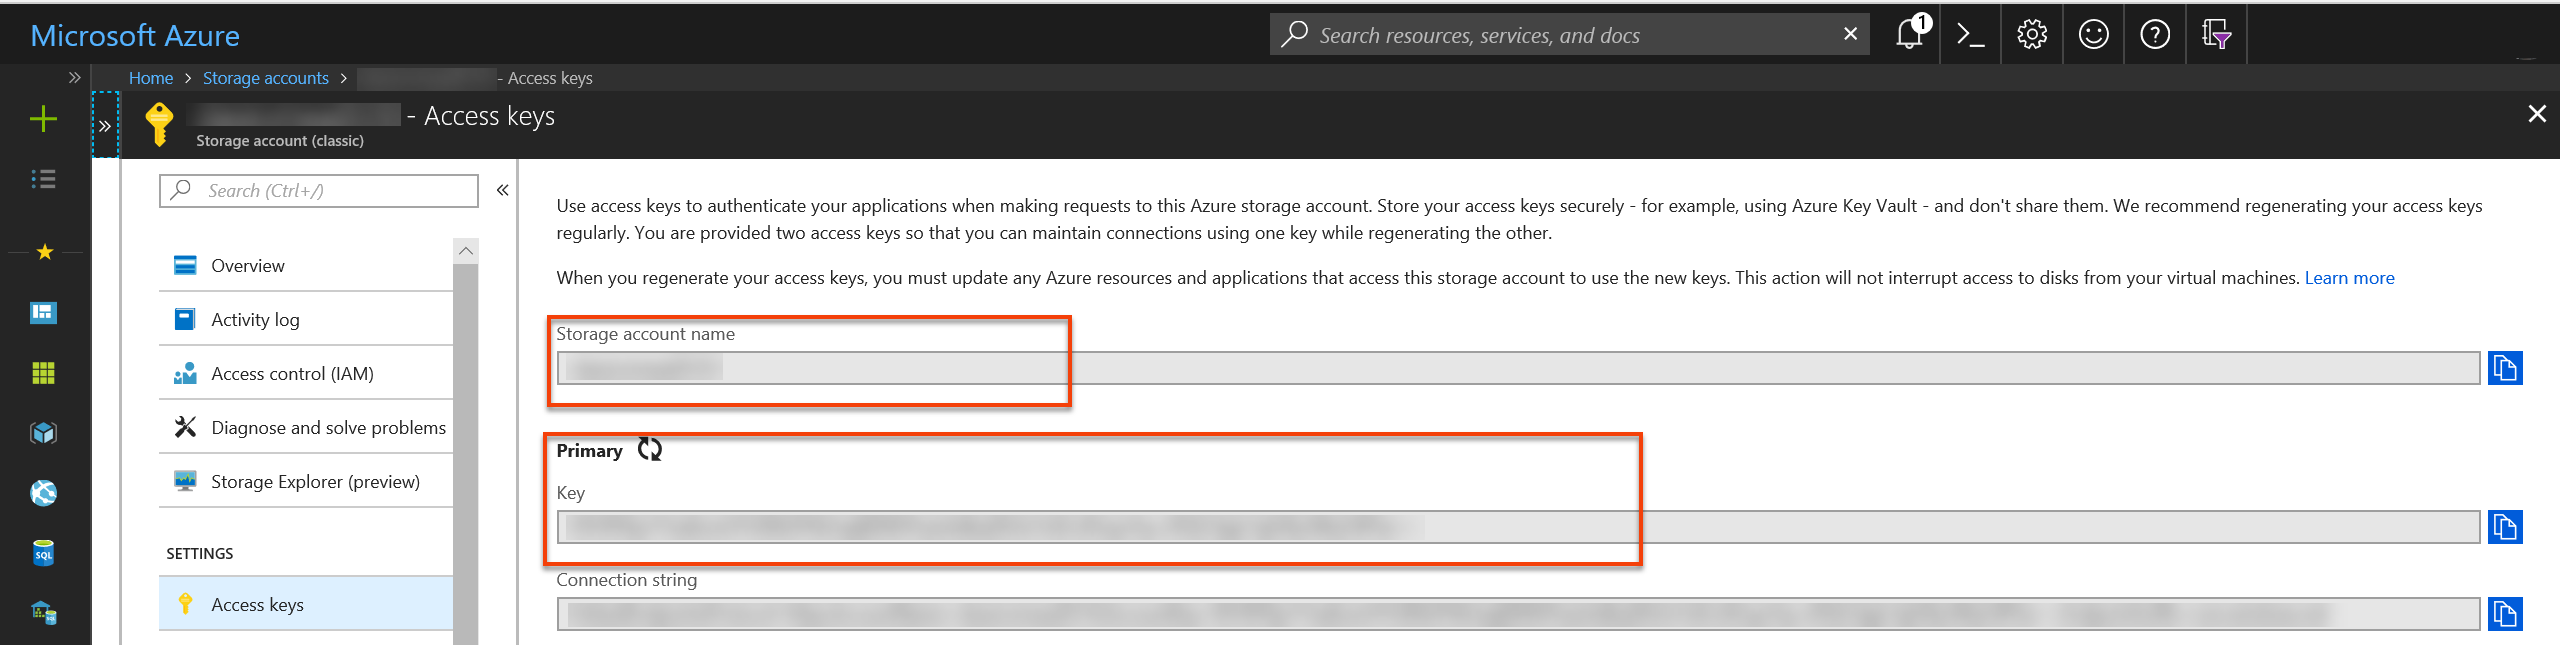Expand the collapsed blade chevron
Screen dimensions: 2560x645
click(x=105, y=126)
